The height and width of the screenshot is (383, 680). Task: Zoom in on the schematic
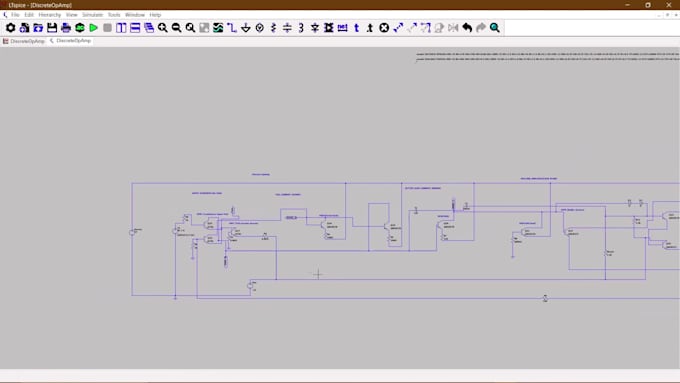tap(163, 28)
